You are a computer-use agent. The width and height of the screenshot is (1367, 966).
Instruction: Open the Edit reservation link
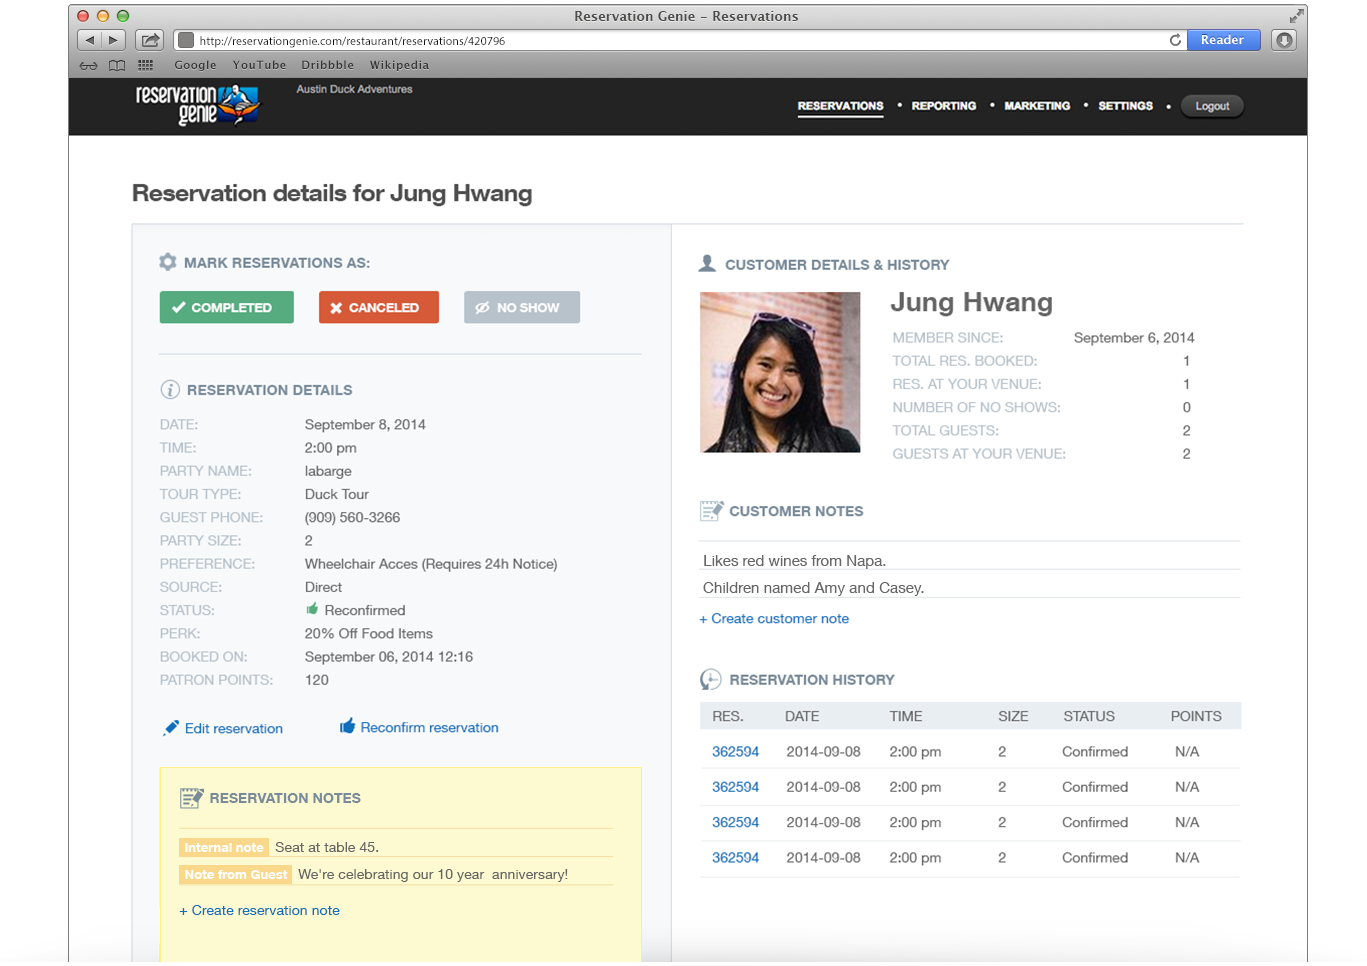pos(234,729)
